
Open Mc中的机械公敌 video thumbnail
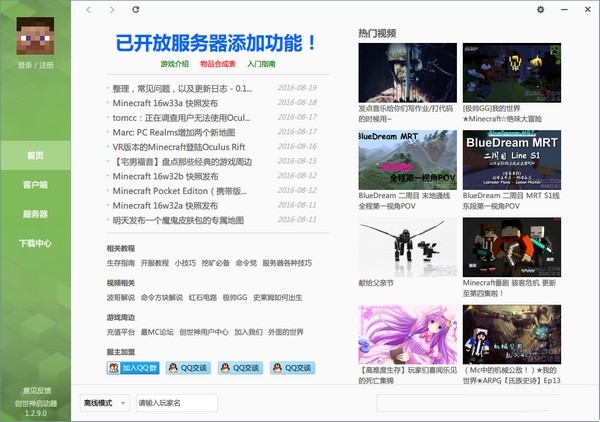(x=512, y=334)
